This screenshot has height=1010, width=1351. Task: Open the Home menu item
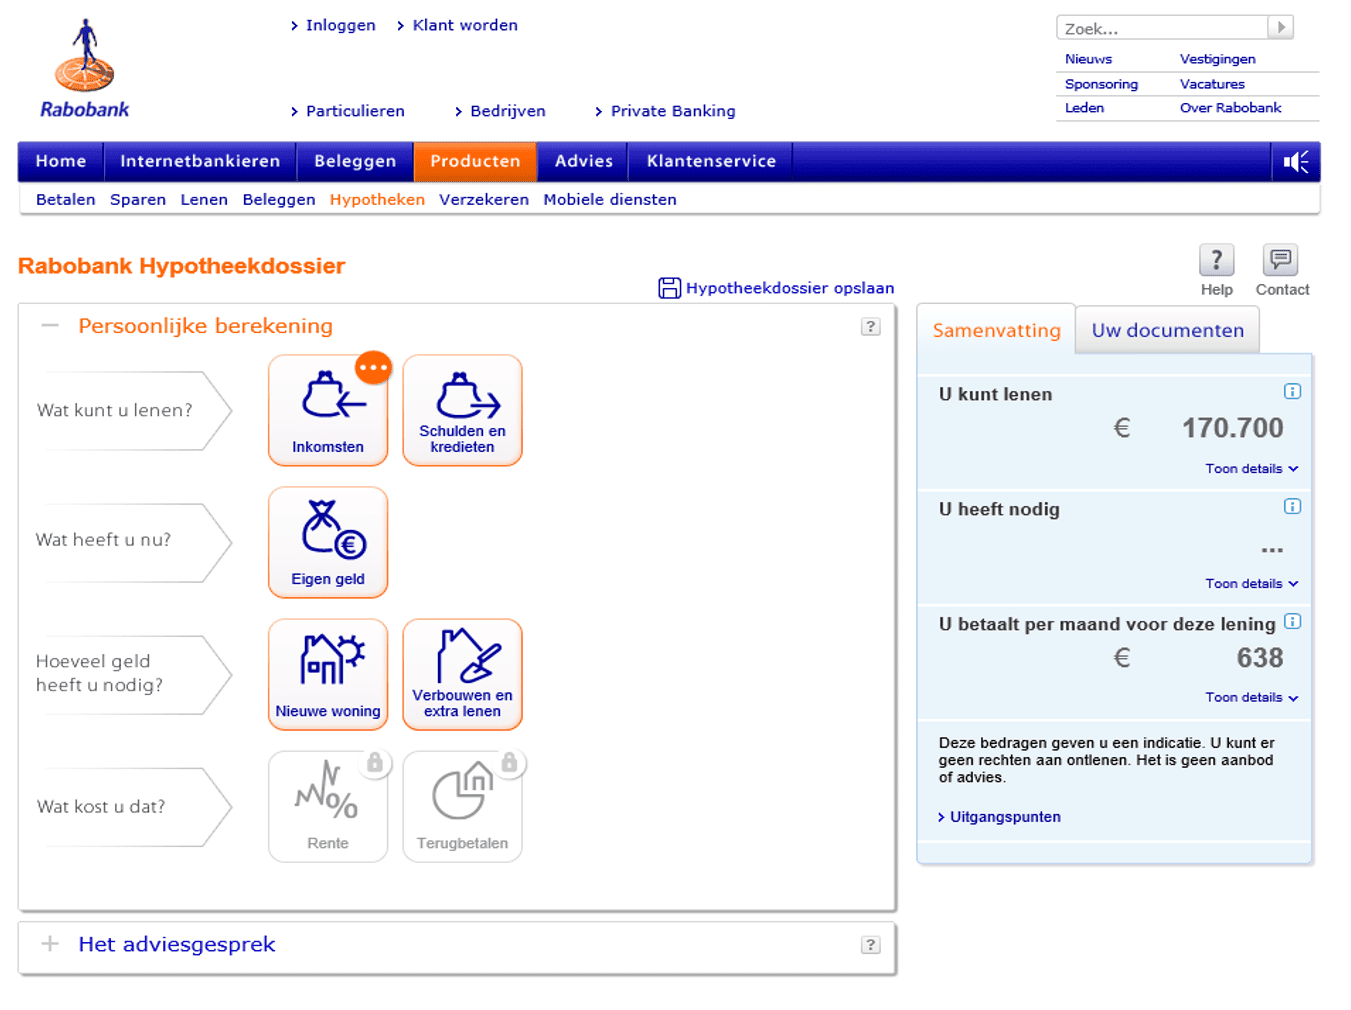pos(61,161)
